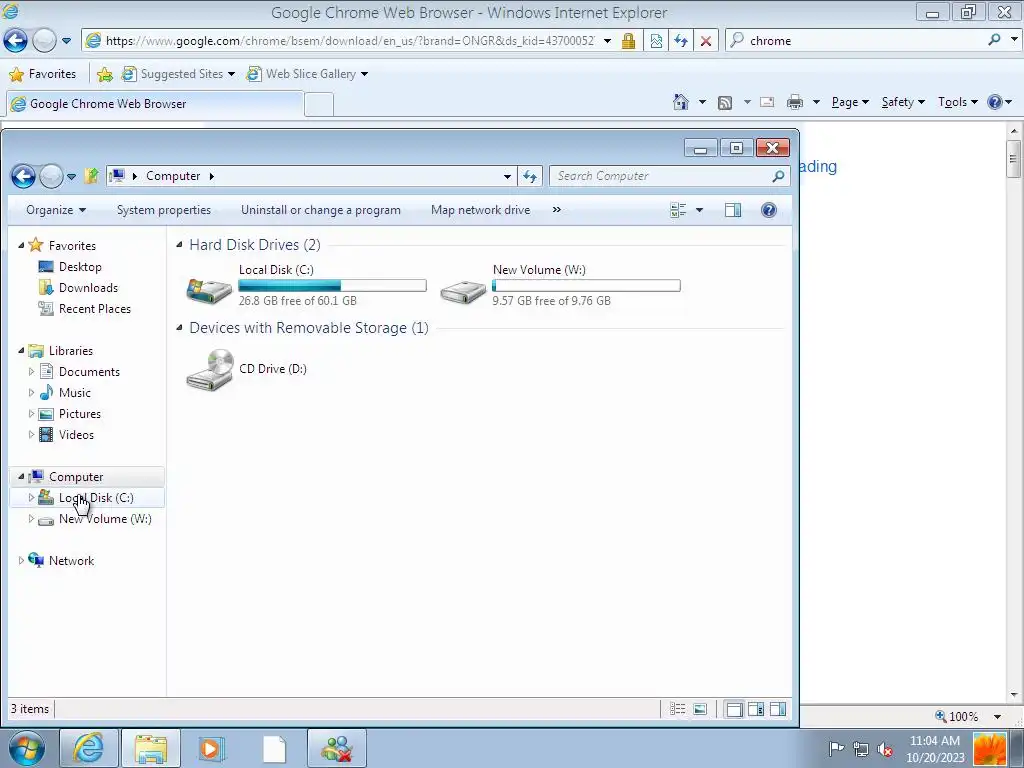The height and width of the screenshot is (768, 1024).
Task: Collapse Devices with Removable Storage group
Action: pos(179,328)
